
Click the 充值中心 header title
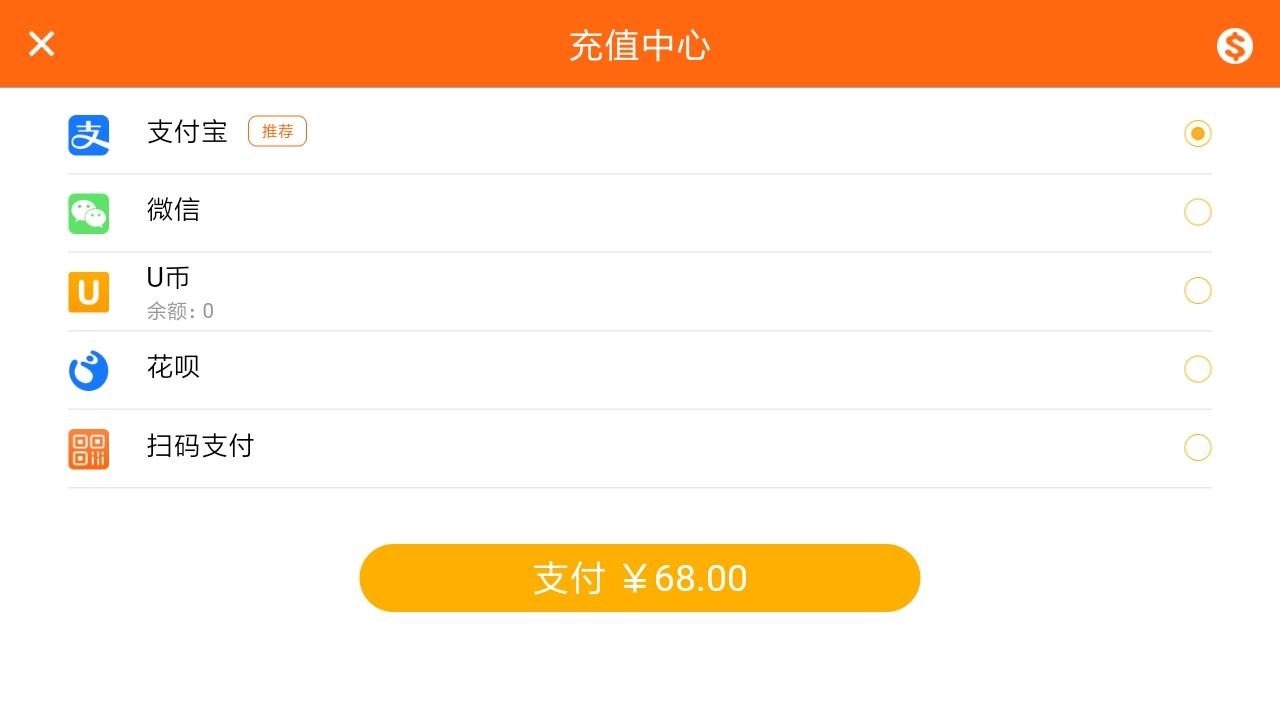639,46
